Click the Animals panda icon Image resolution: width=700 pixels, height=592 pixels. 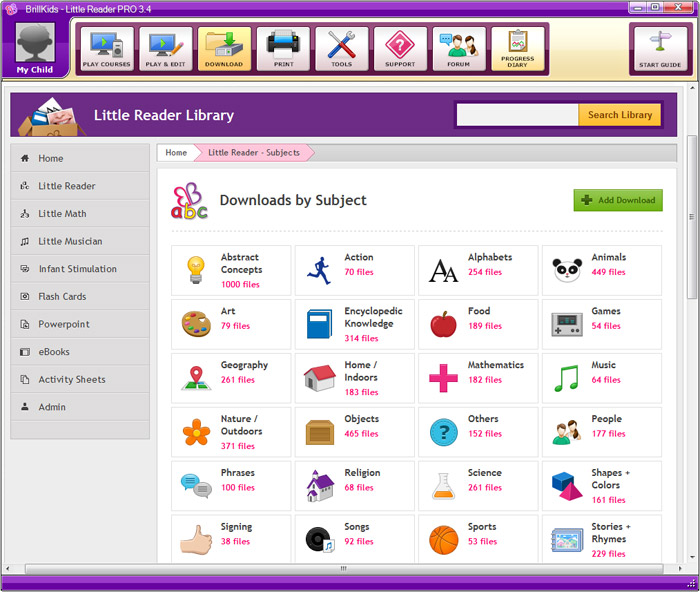click(x=567, y=270)
